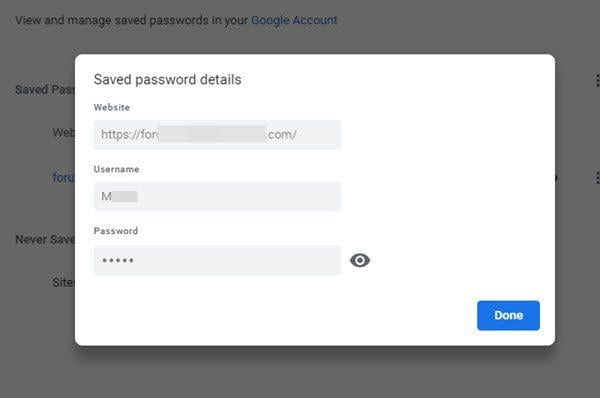Open the forum entry's three-dot menu

(x=597, y=178)
